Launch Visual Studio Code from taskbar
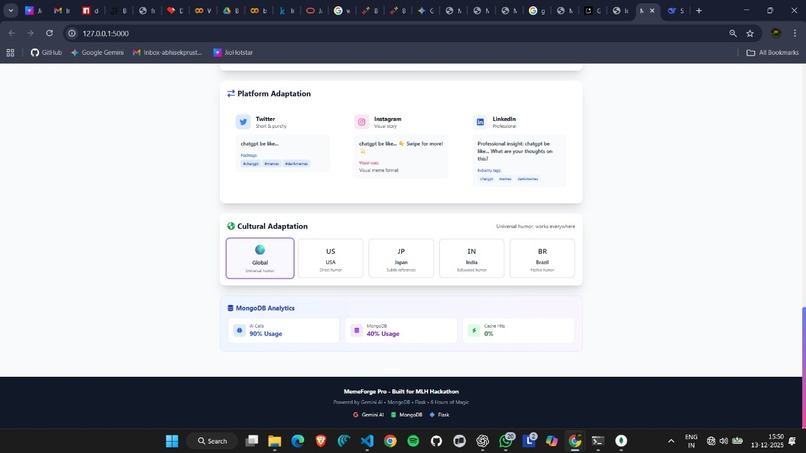Screen dimensions: 806x453 (367, 441)
